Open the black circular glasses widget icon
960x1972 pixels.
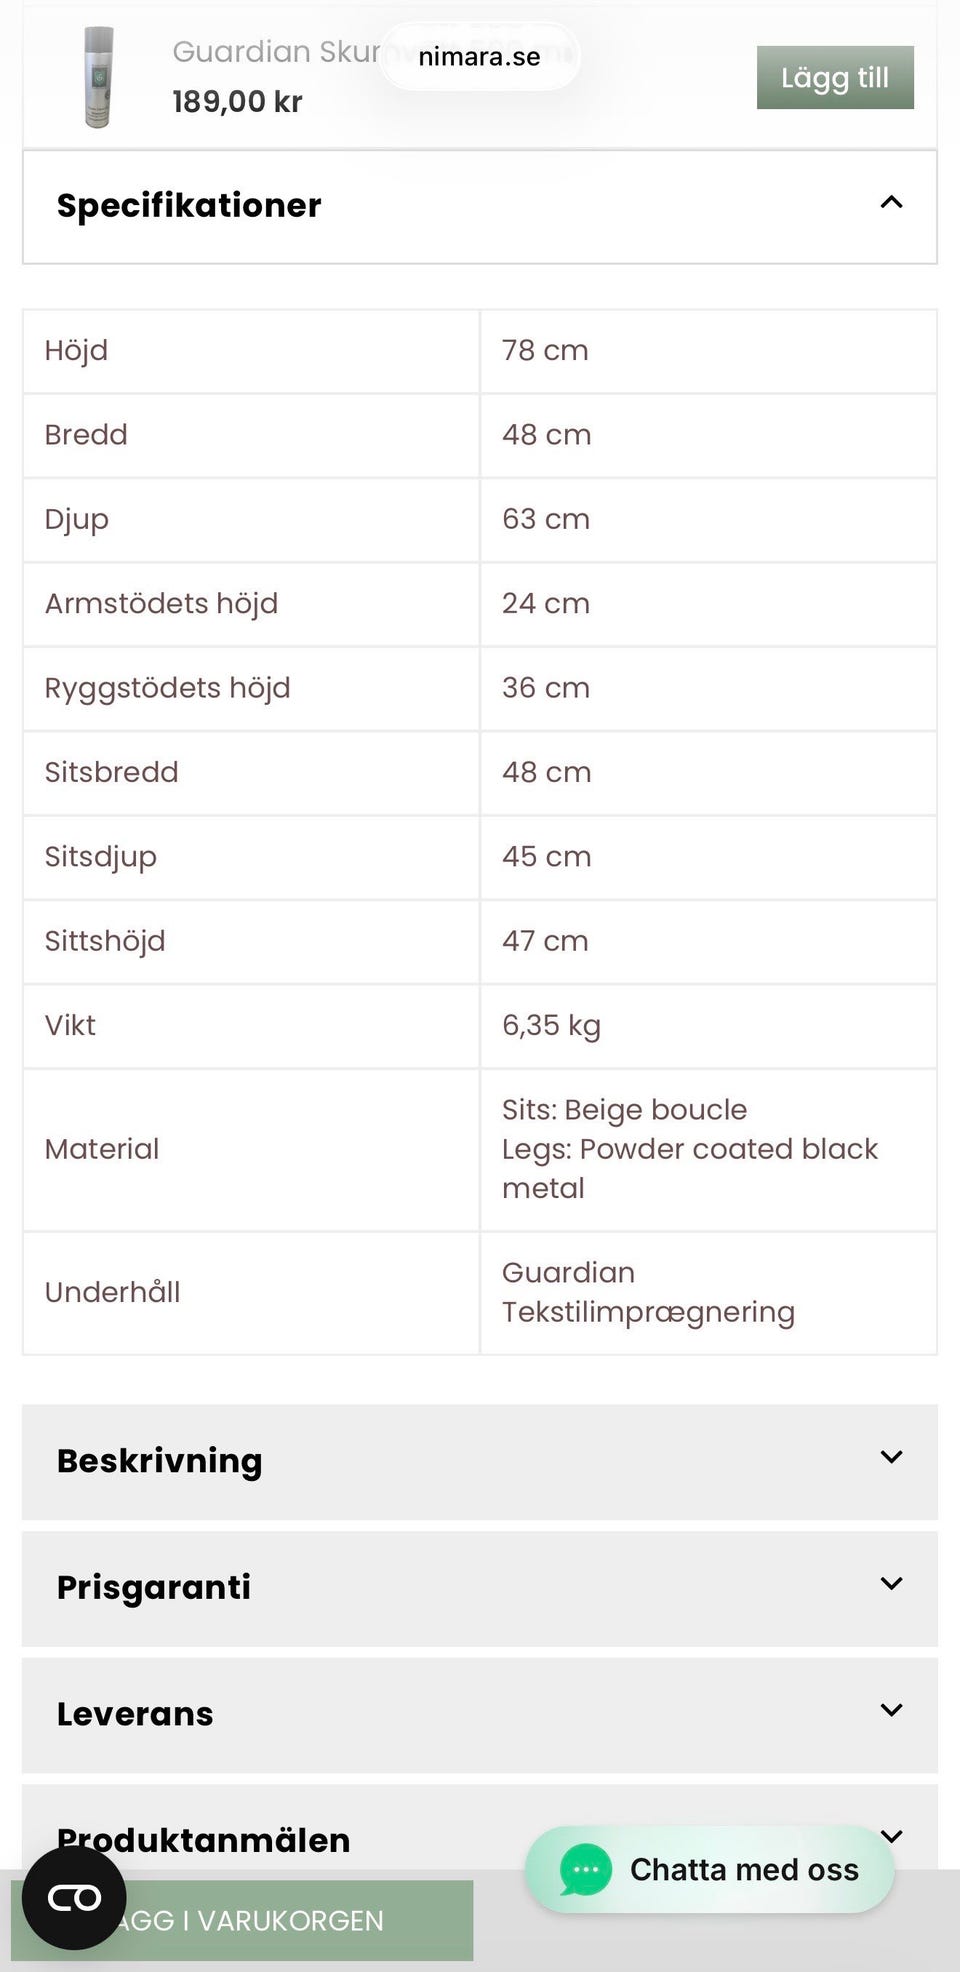point(74,1897)
